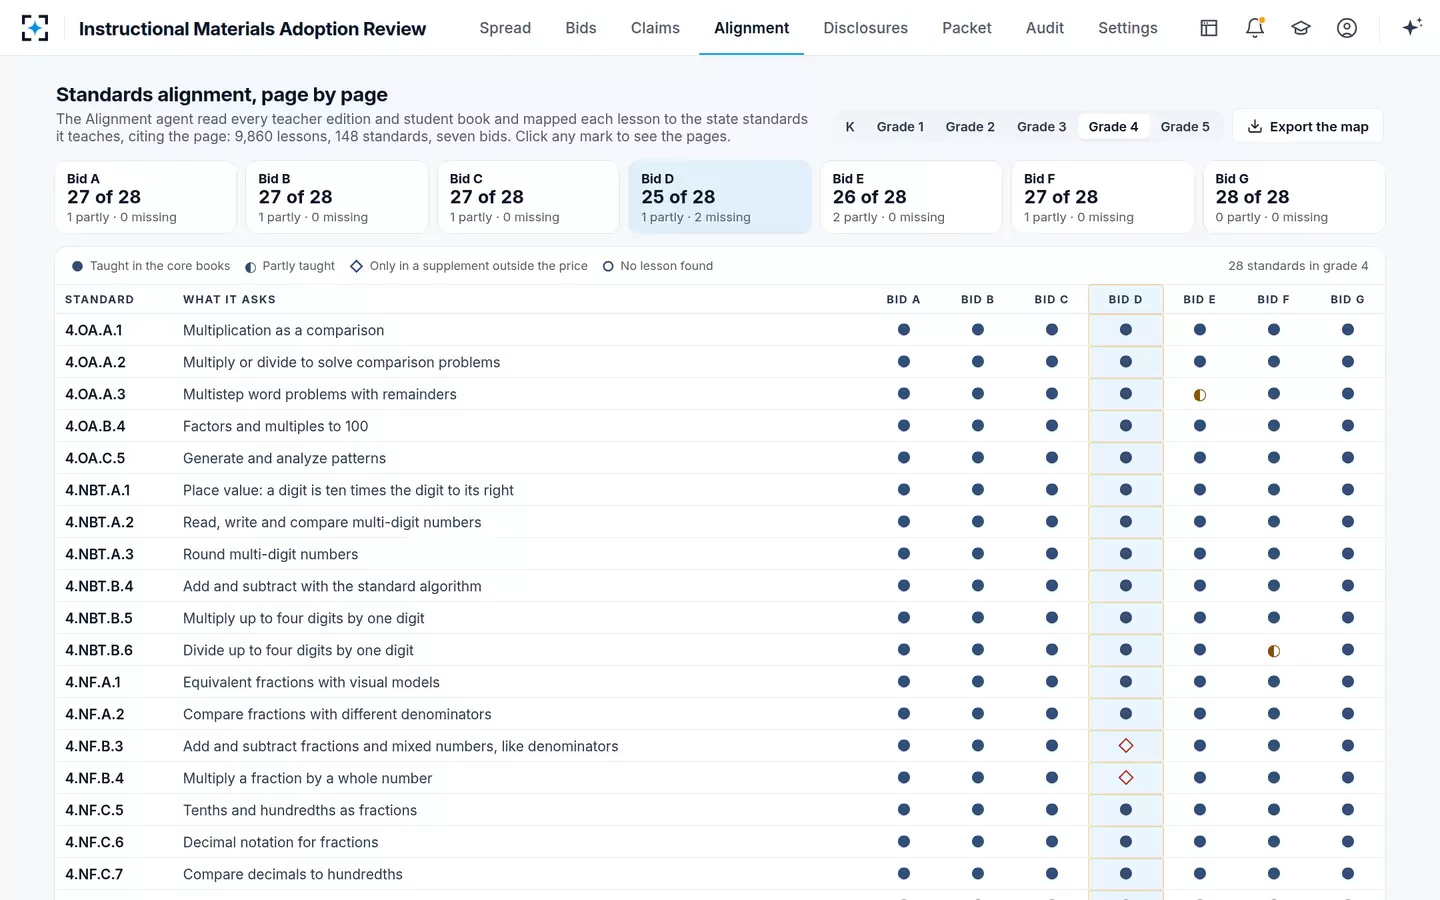This screenshot has height=900, width=1440.
Task: Click Bid B's mark for 4.OA.C.5
Action: pos(978,458)
